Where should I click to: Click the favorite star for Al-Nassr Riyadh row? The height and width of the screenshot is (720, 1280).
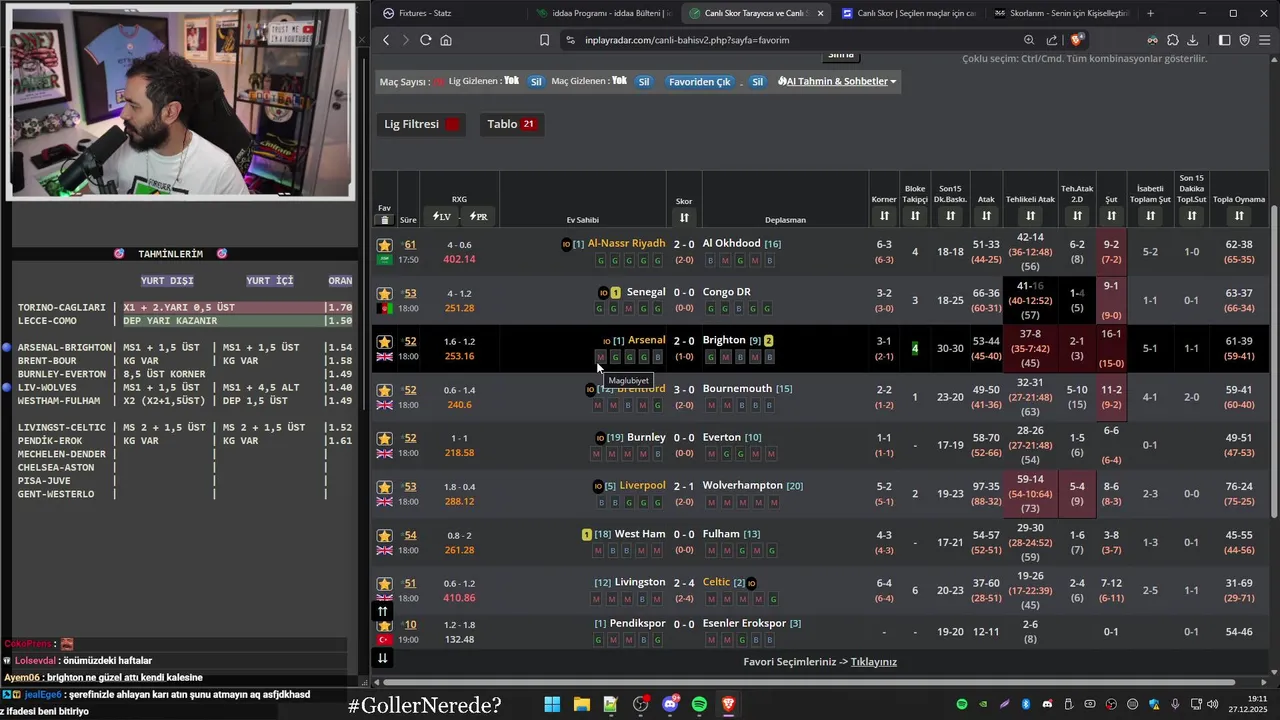[x=384, y=245]
